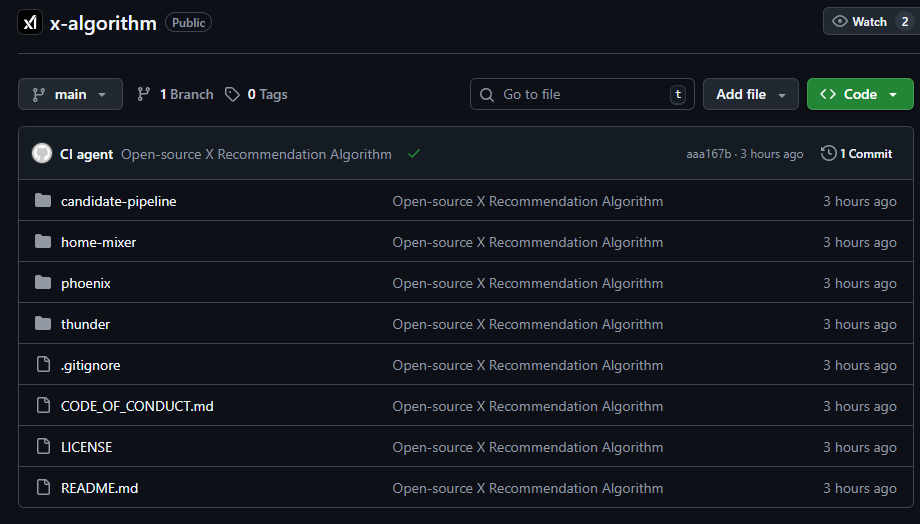
Task: Open the 0 Tags link
Action: 256,94
